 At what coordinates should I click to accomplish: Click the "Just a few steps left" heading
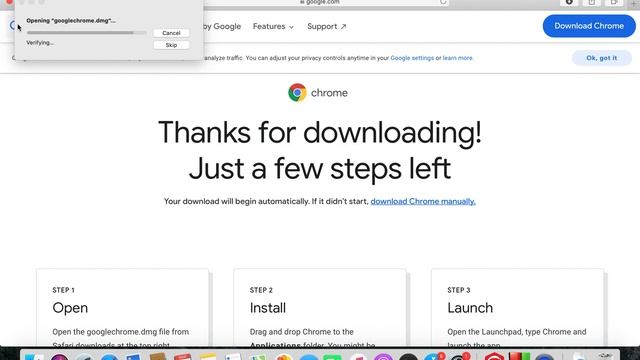coord(320,169)
